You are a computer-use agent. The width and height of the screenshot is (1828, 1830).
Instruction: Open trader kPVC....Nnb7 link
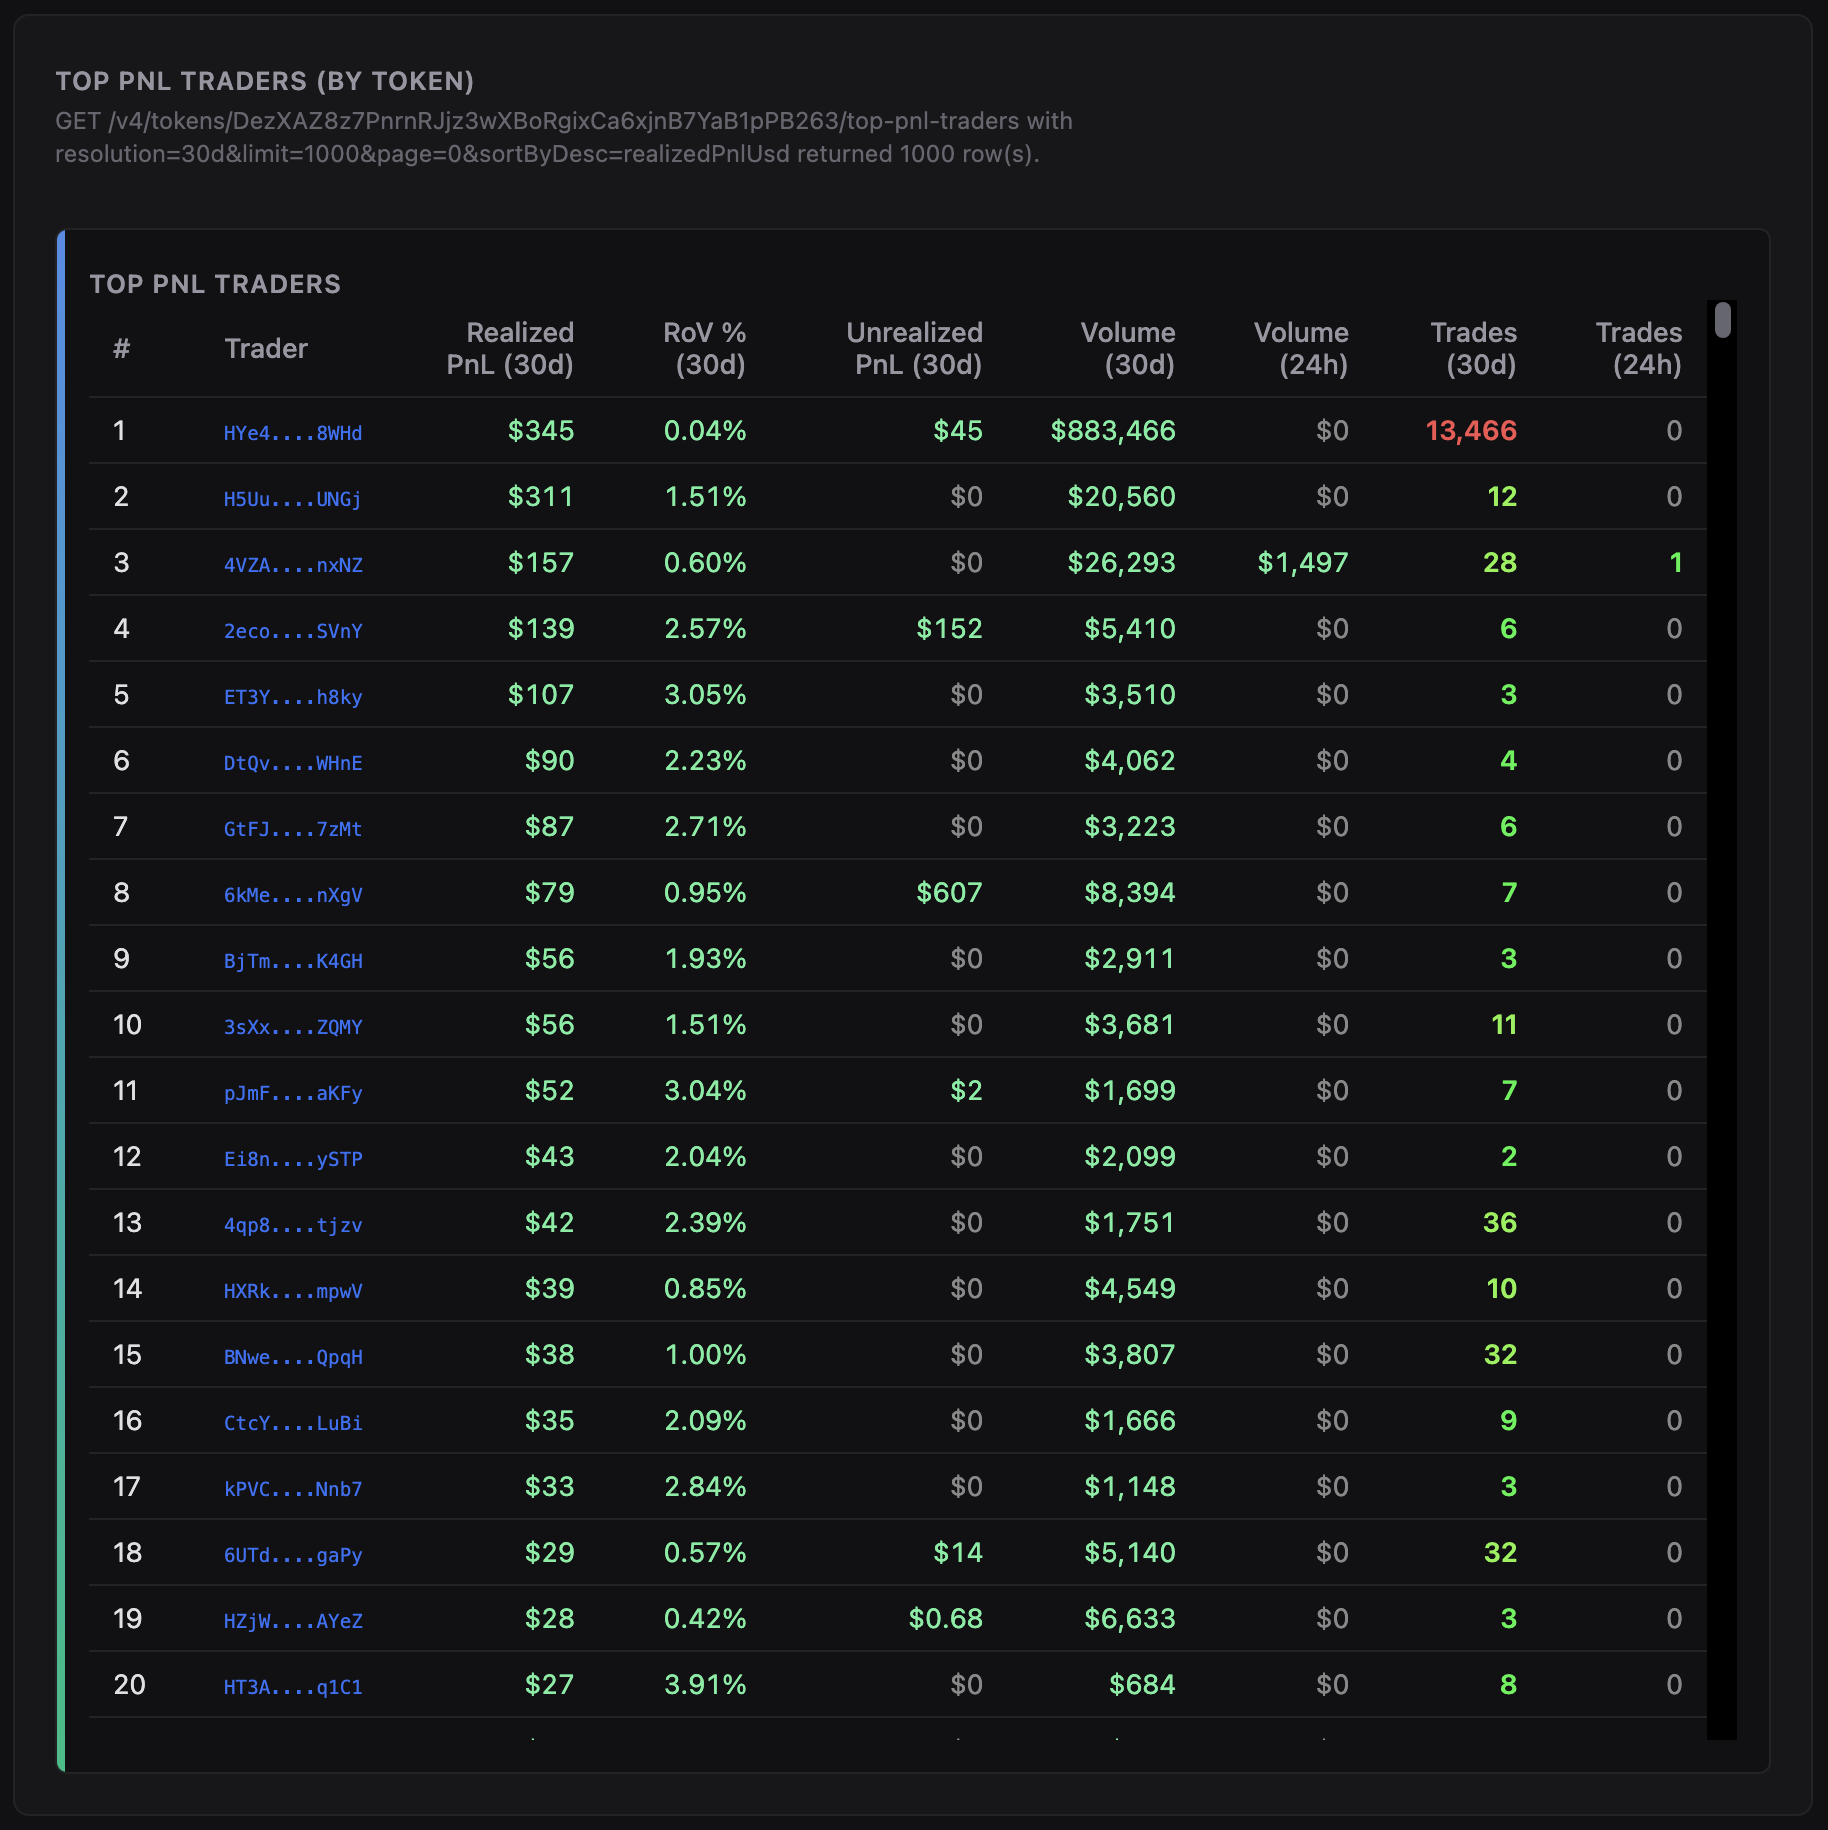[x=293, y=1489]
